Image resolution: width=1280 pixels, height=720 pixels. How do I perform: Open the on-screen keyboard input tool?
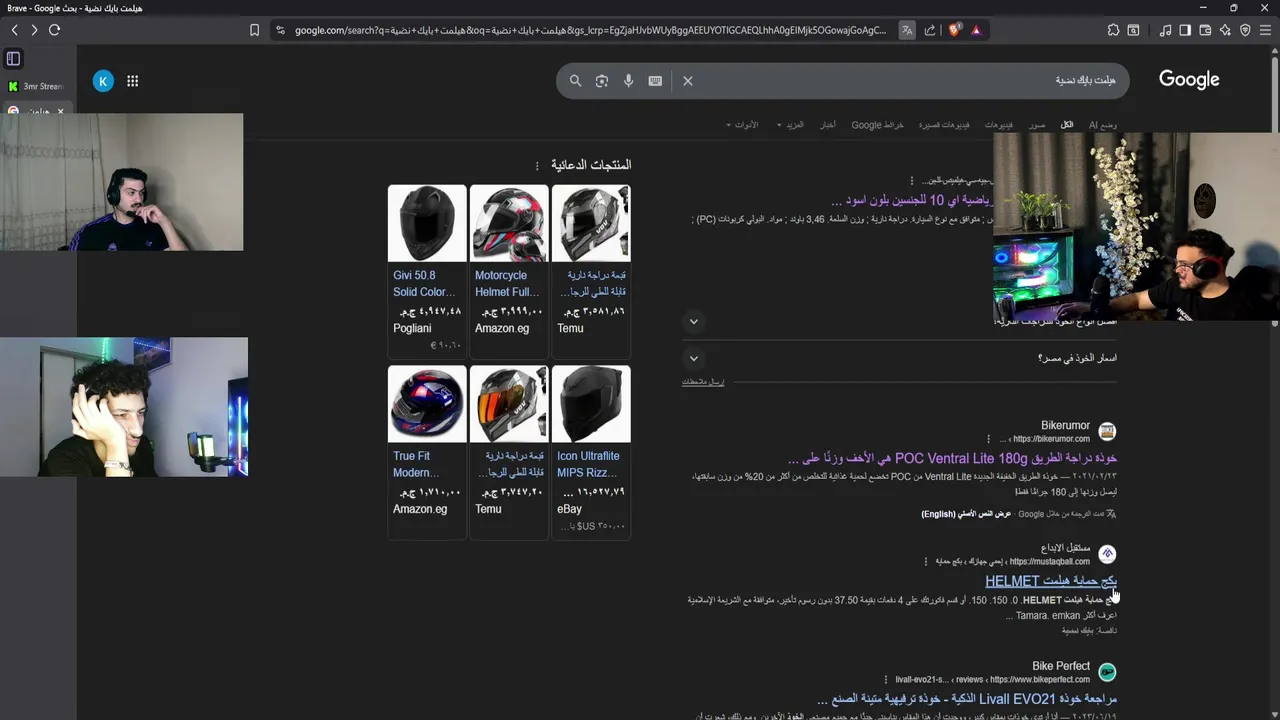coord(655,81)
